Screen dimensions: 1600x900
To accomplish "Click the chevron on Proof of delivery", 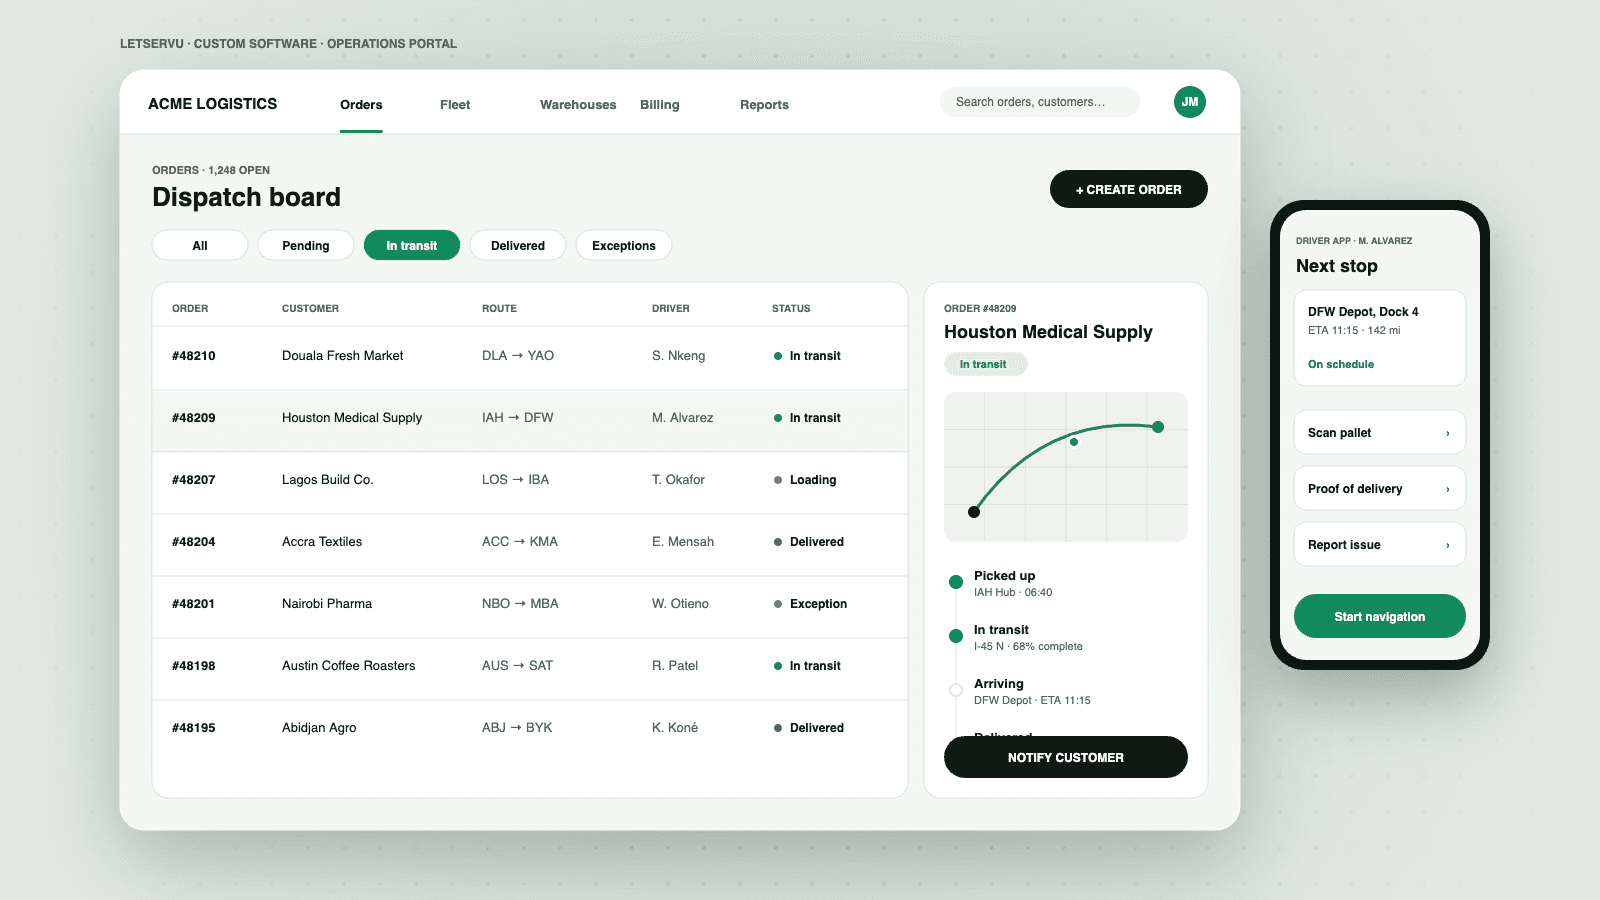I will tap(1447, 489).
